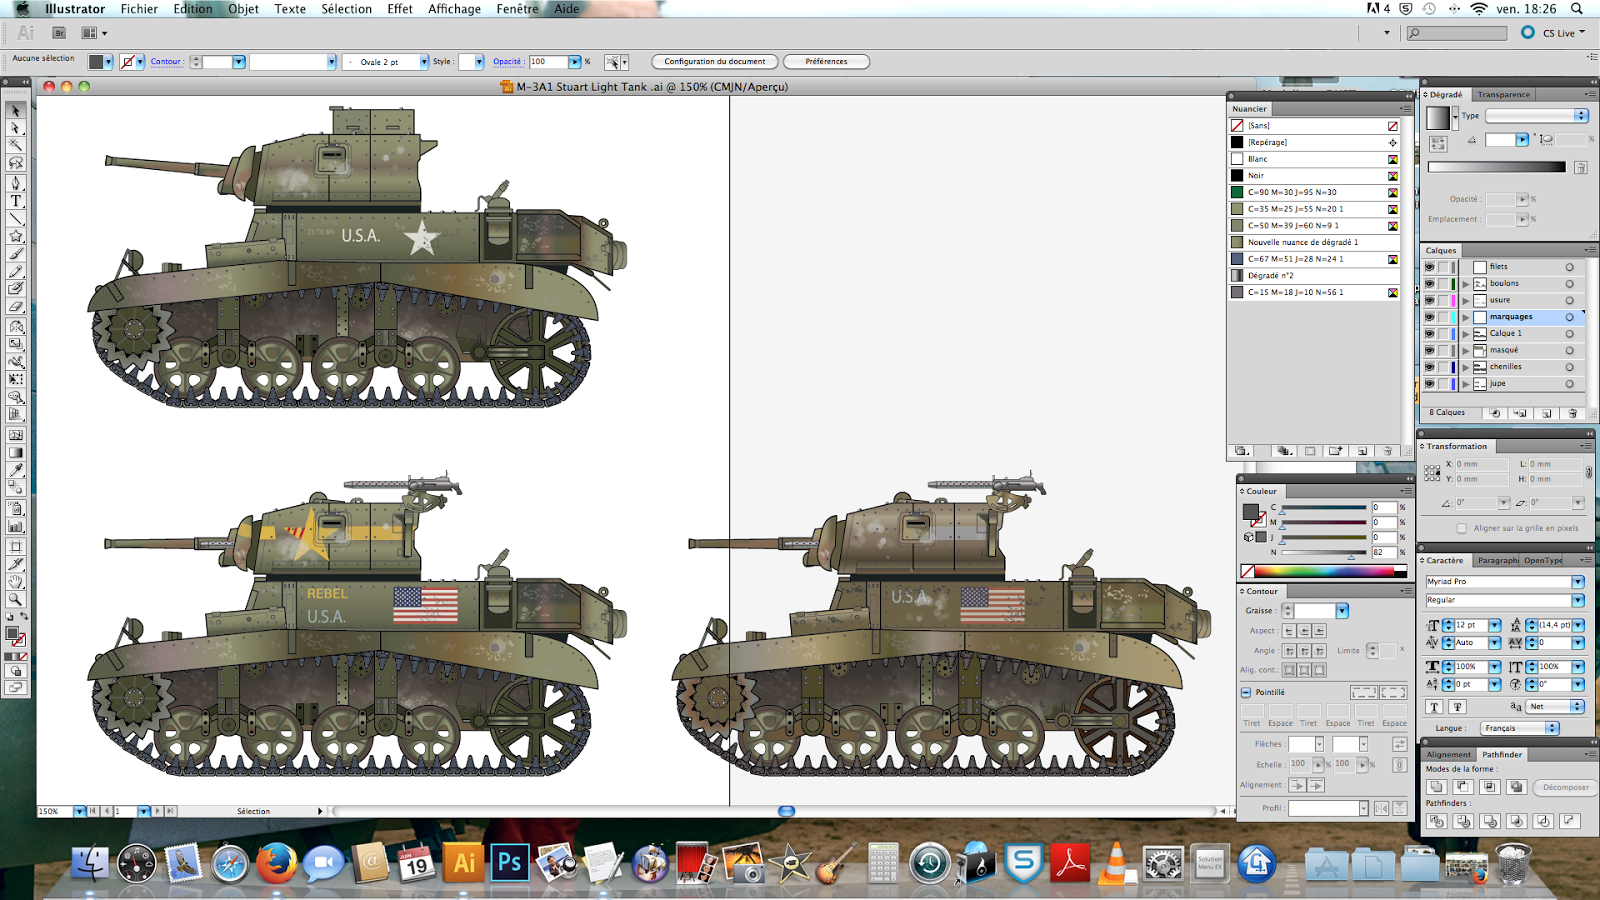Image resolution: width=1600 pixels, height=900 pixels.
Task: Open the Affichage menu
Action: [x=454, y=9]
